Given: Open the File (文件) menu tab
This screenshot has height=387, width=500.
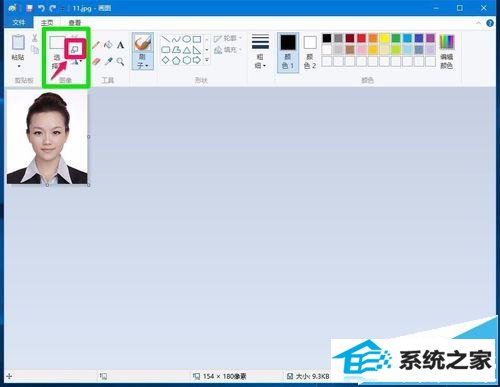Looking at the screenshot, I should pos(19,22).
